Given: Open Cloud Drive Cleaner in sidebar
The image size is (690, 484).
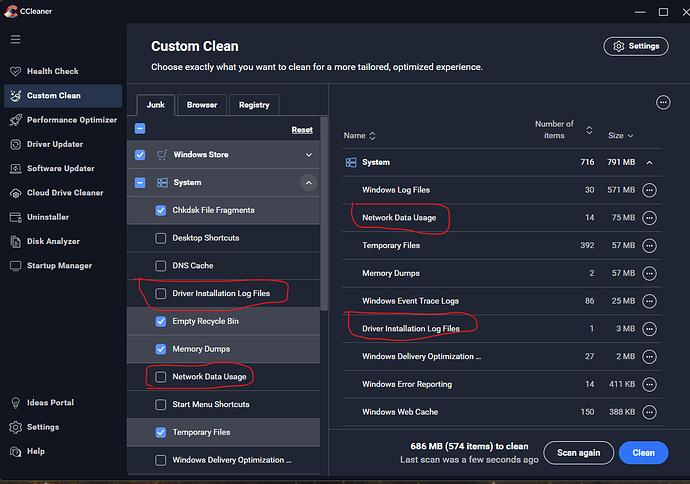Looking at the screenshot, I should click(x=64, y=193).
